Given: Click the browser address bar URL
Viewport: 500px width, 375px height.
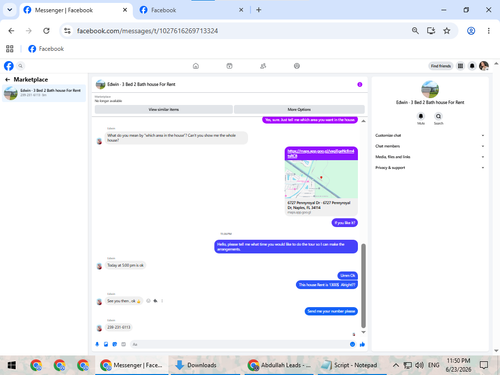Looking at the screenshot, I should pyautogui.click(x=147, y=31).
